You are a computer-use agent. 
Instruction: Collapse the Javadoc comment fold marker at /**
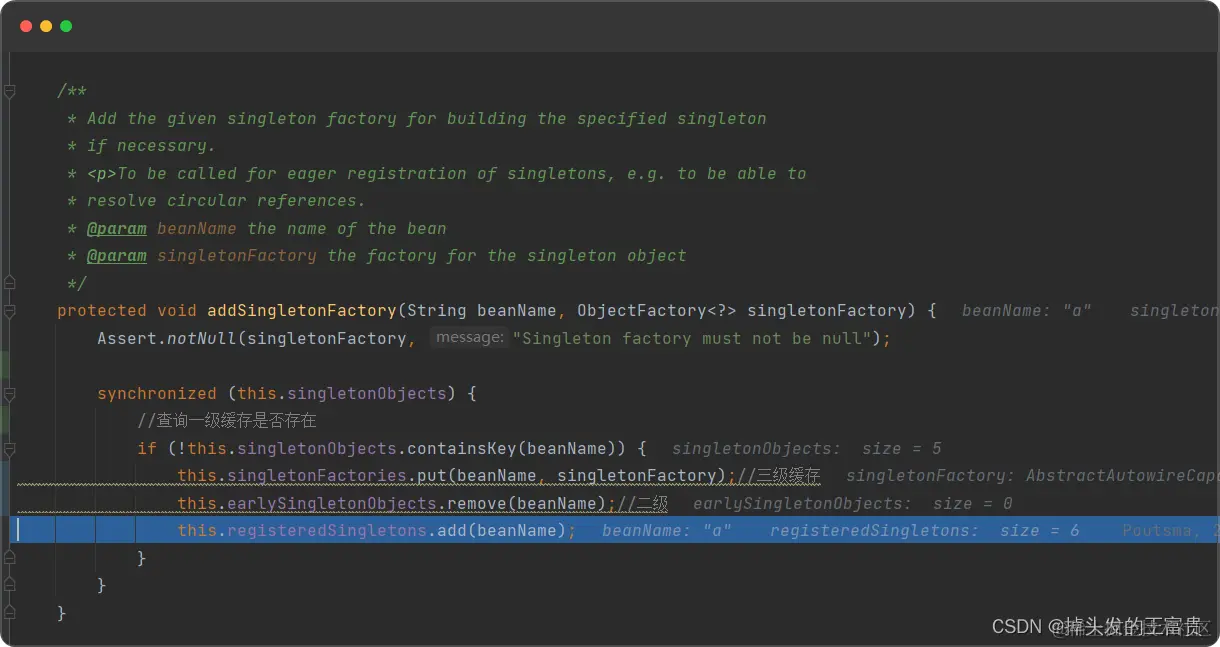(x=9, y=92)
